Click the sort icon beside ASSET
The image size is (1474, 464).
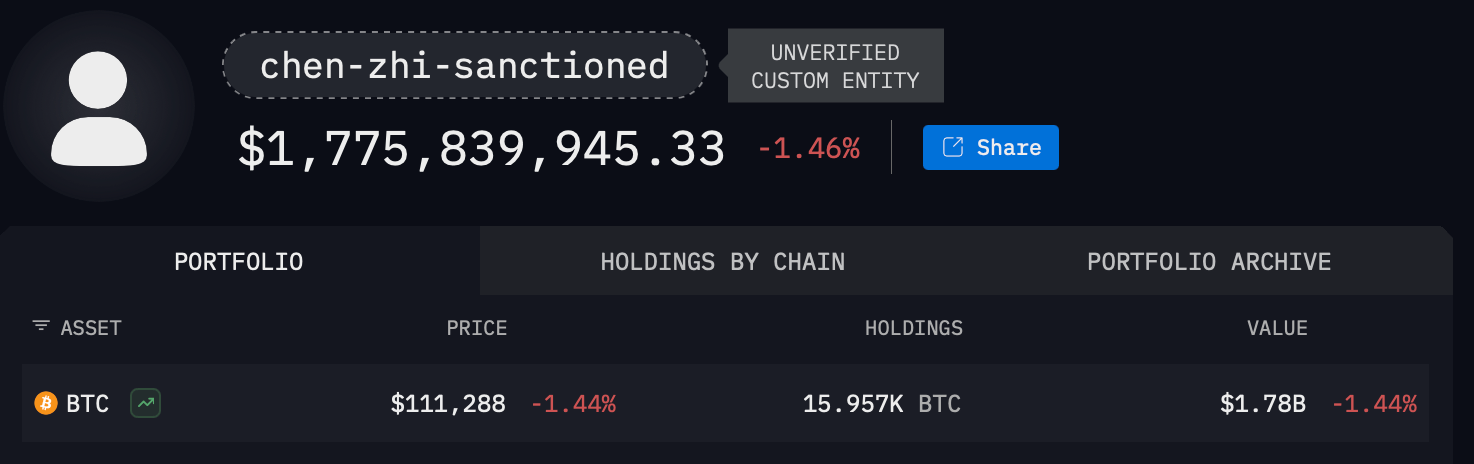[41, 327]
